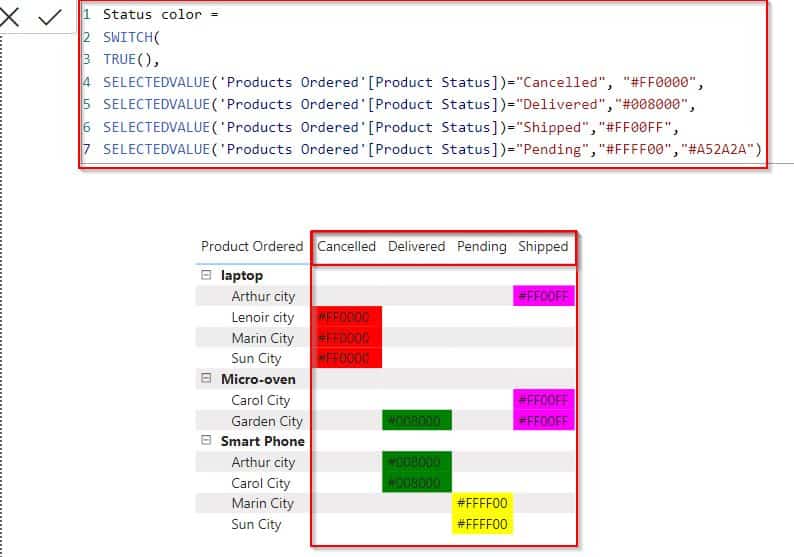
Task: Click red Cancelled cell for laptop Marin City
Action: tap(347, 337)
